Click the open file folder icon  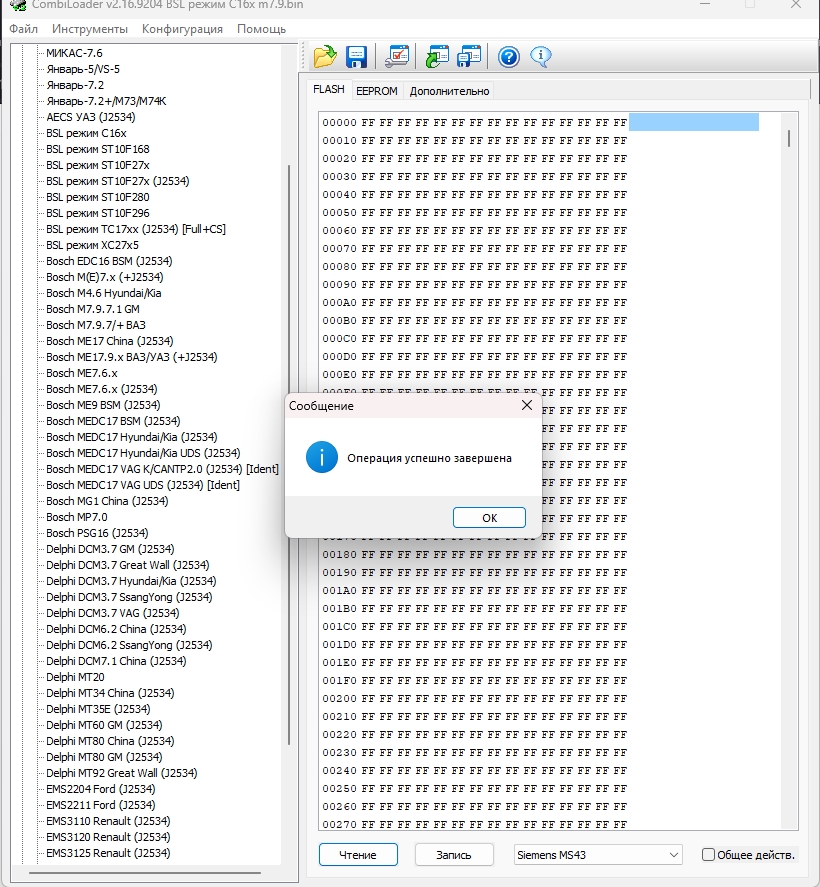coord(324,57)
